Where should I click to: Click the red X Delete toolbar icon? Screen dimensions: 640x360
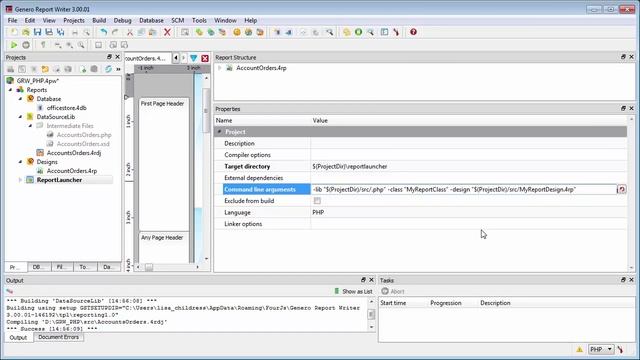(167, 32)
